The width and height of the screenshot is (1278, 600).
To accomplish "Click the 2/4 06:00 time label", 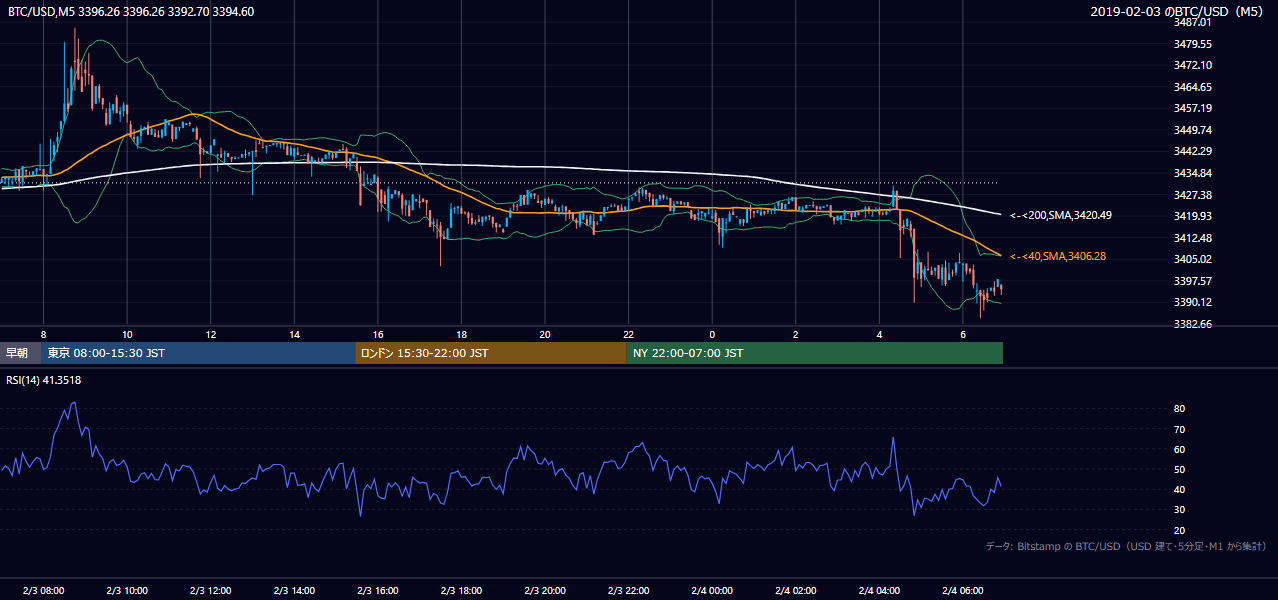I will [x=962, y=590].
